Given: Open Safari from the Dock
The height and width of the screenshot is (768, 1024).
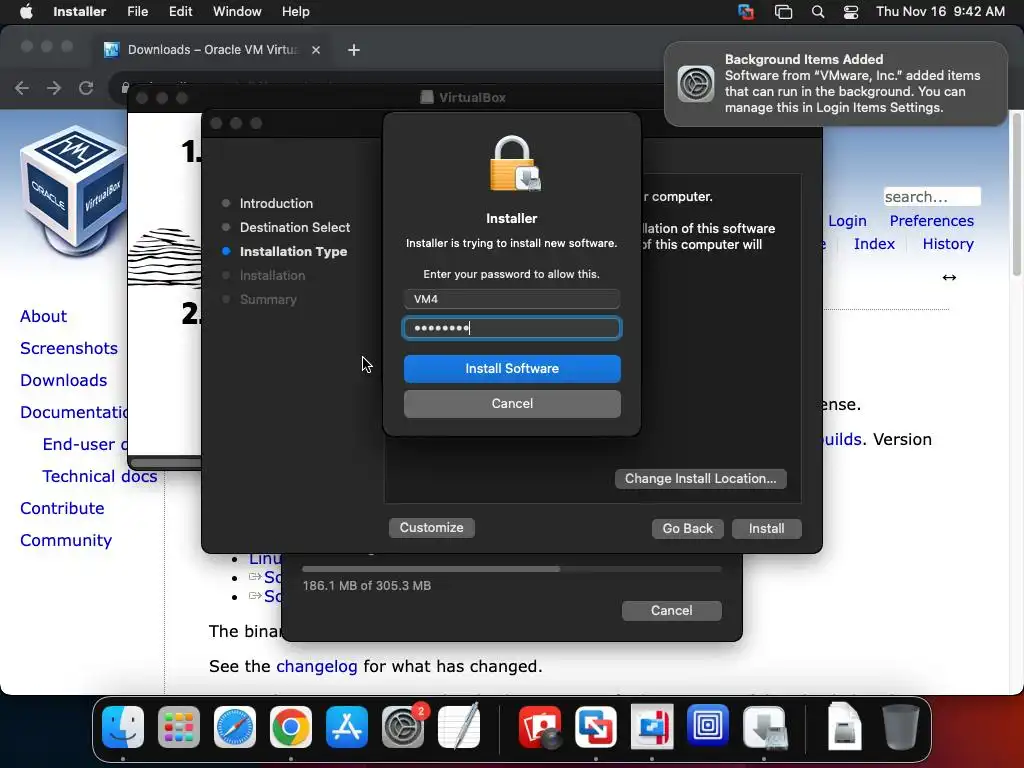Looking at the screenshot, I should point(234,726).
